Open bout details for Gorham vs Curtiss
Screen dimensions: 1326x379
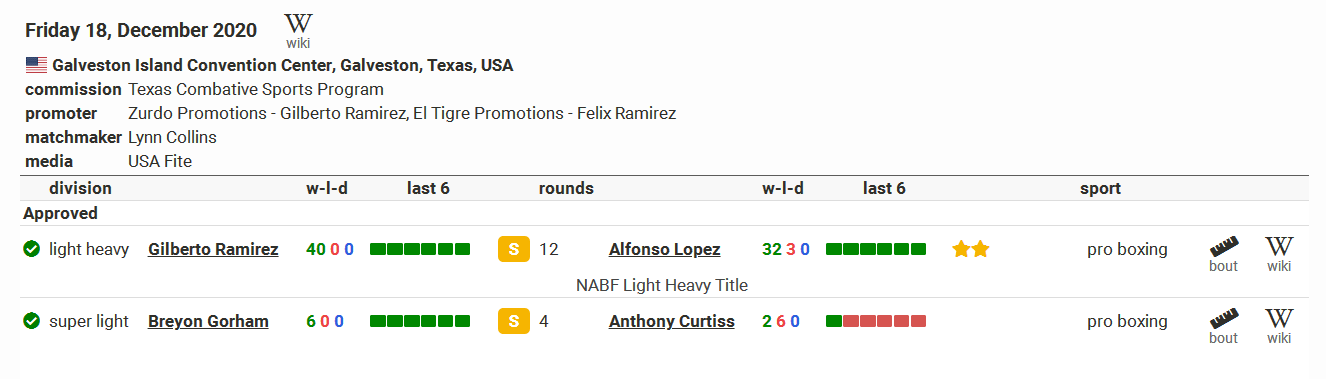[x=1223, y=327]
